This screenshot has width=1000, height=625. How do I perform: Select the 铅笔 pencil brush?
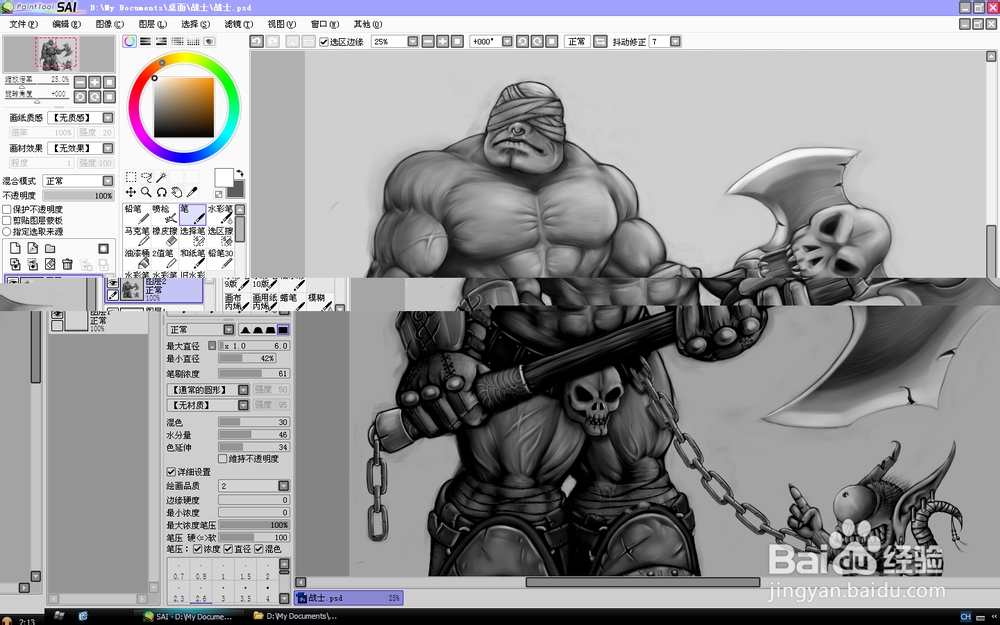click(x=136, y=214)
